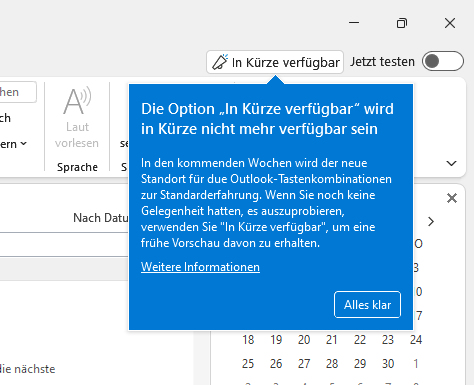
Task: Minimize the Outlook window
Action: (354, 23)
